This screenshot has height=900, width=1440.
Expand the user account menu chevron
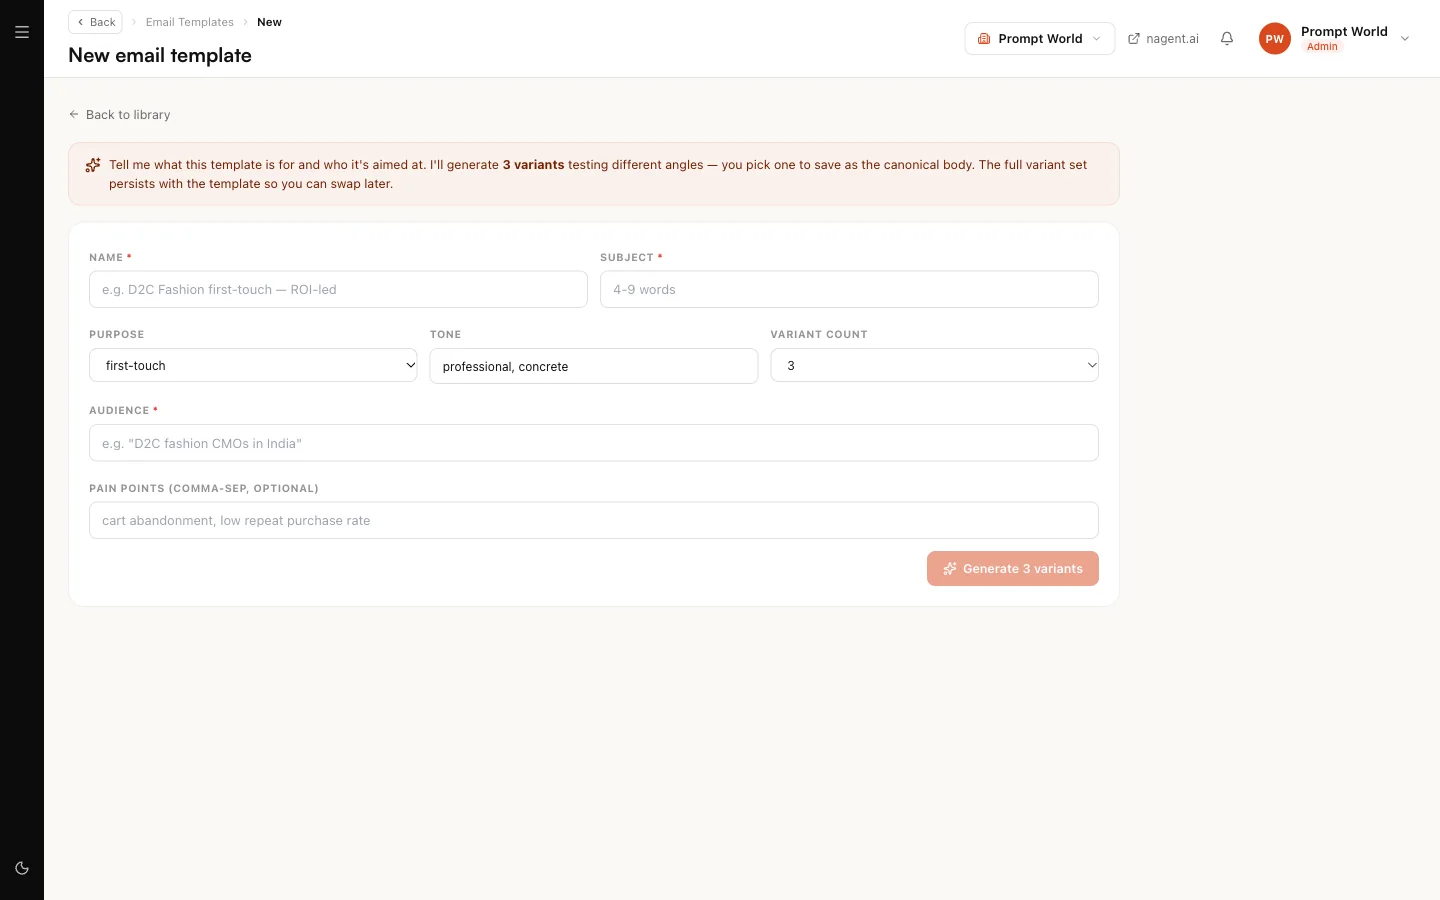1405,39
